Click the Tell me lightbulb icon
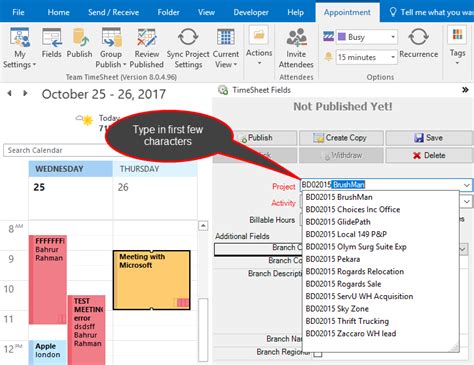This screenshot has height=365, width=474. (x=393, y=12)
